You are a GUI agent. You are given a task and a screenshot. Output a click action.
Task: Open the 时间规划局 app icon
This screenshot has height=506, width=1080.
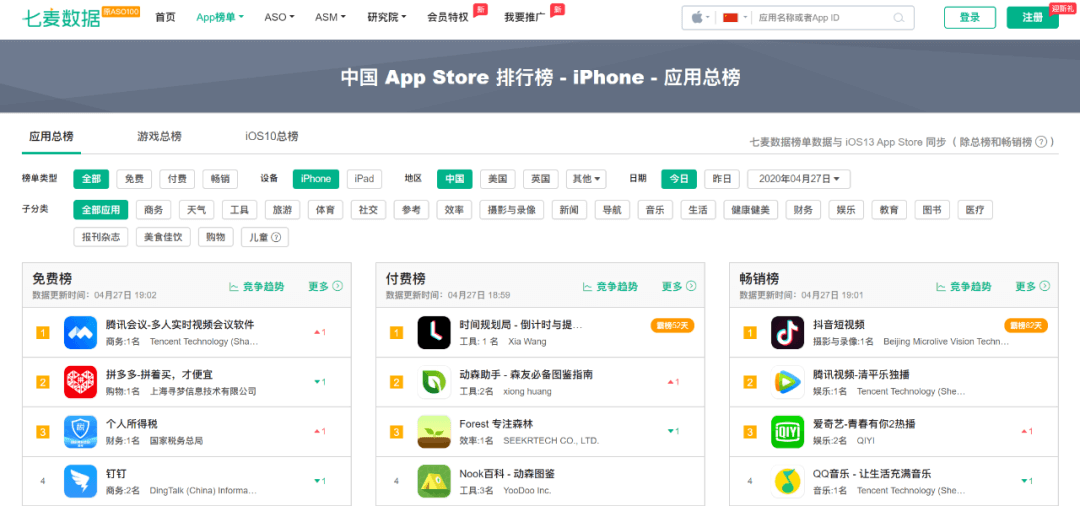click(434, 333)
